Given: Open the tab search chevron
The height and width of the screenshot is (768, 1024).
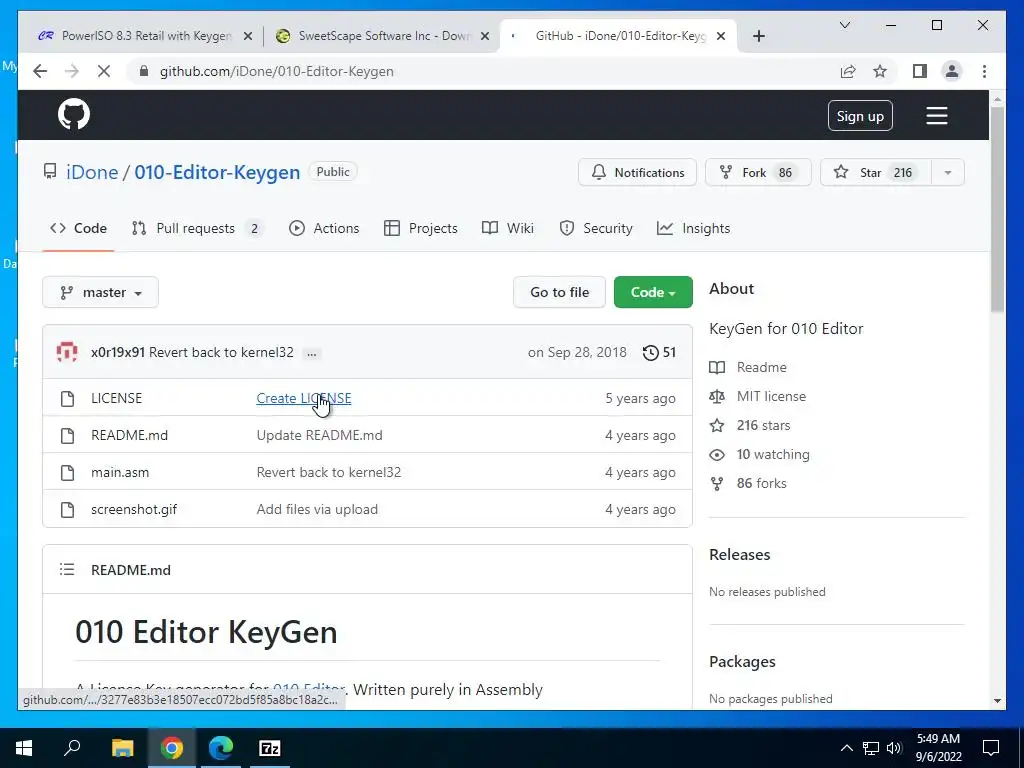Looking at the screenshot, I should click(x=844, y=25).
